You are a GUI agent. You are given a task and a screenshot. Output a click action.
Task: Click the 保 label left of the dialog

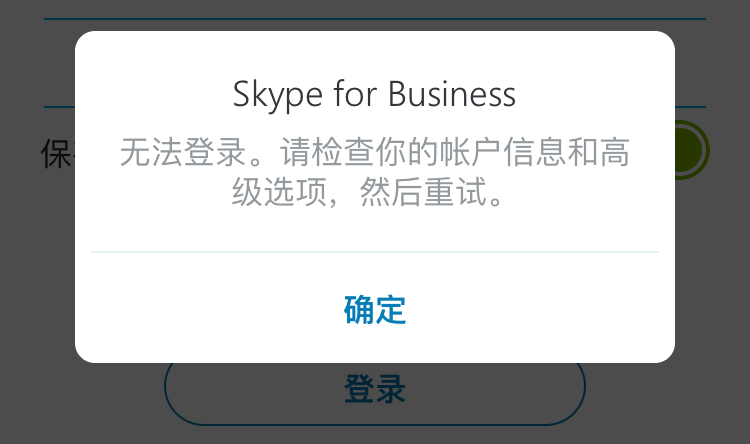pyautogui.click(x=56, y=153)
